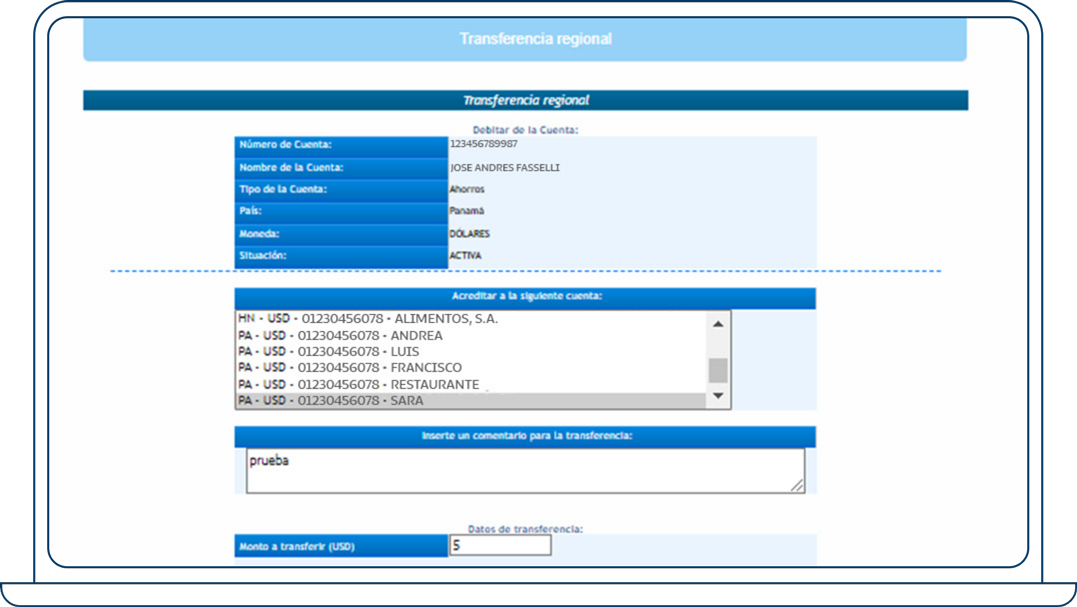Screen dimensions: 1077x607
Task: Click the Situación row showing ACTIVA
Action: (300, 255)
